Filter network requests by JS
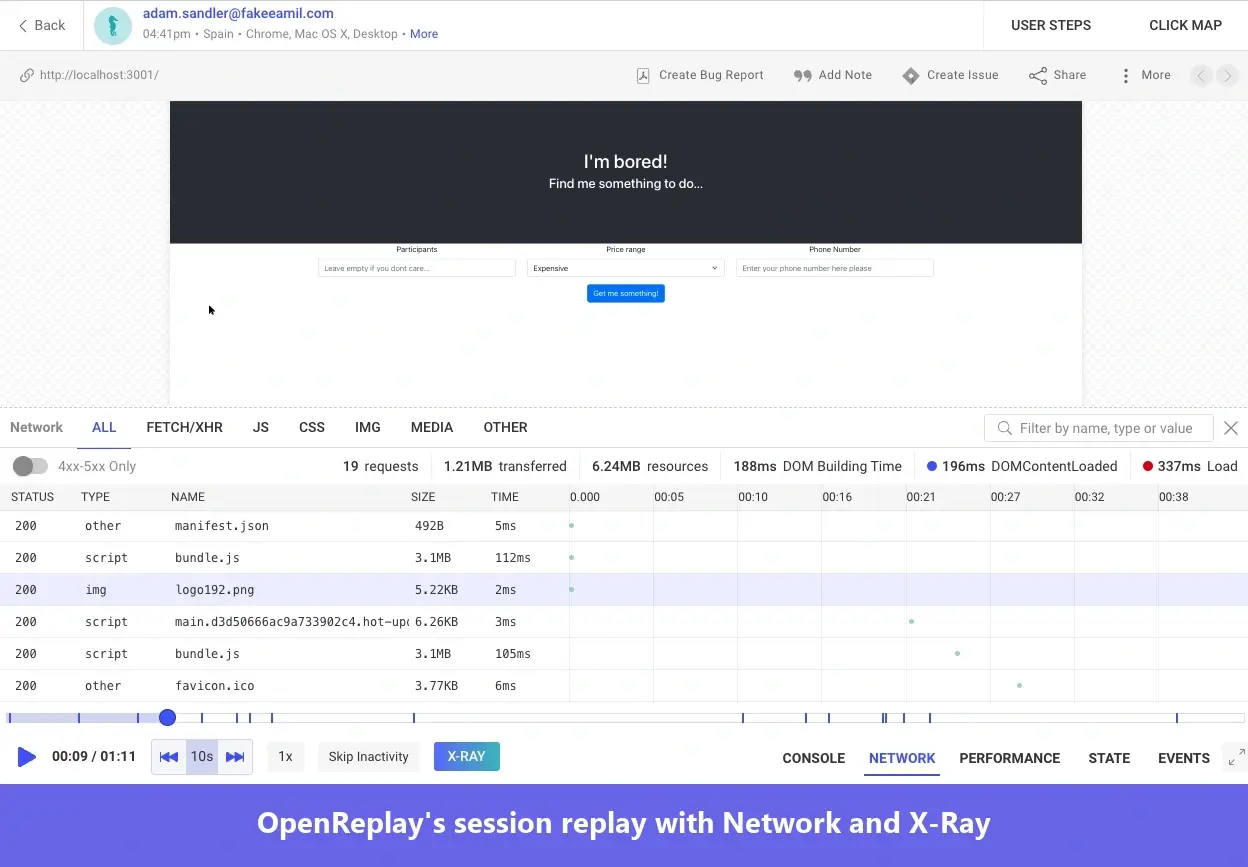 [x=261, y=427]
